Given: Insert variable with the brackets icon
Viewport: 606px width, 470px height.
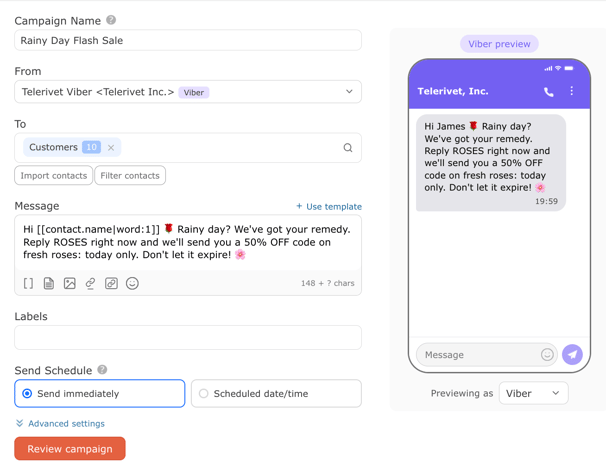Looking at the screenshot, I should pyautogui.click(x=28, y=283).
